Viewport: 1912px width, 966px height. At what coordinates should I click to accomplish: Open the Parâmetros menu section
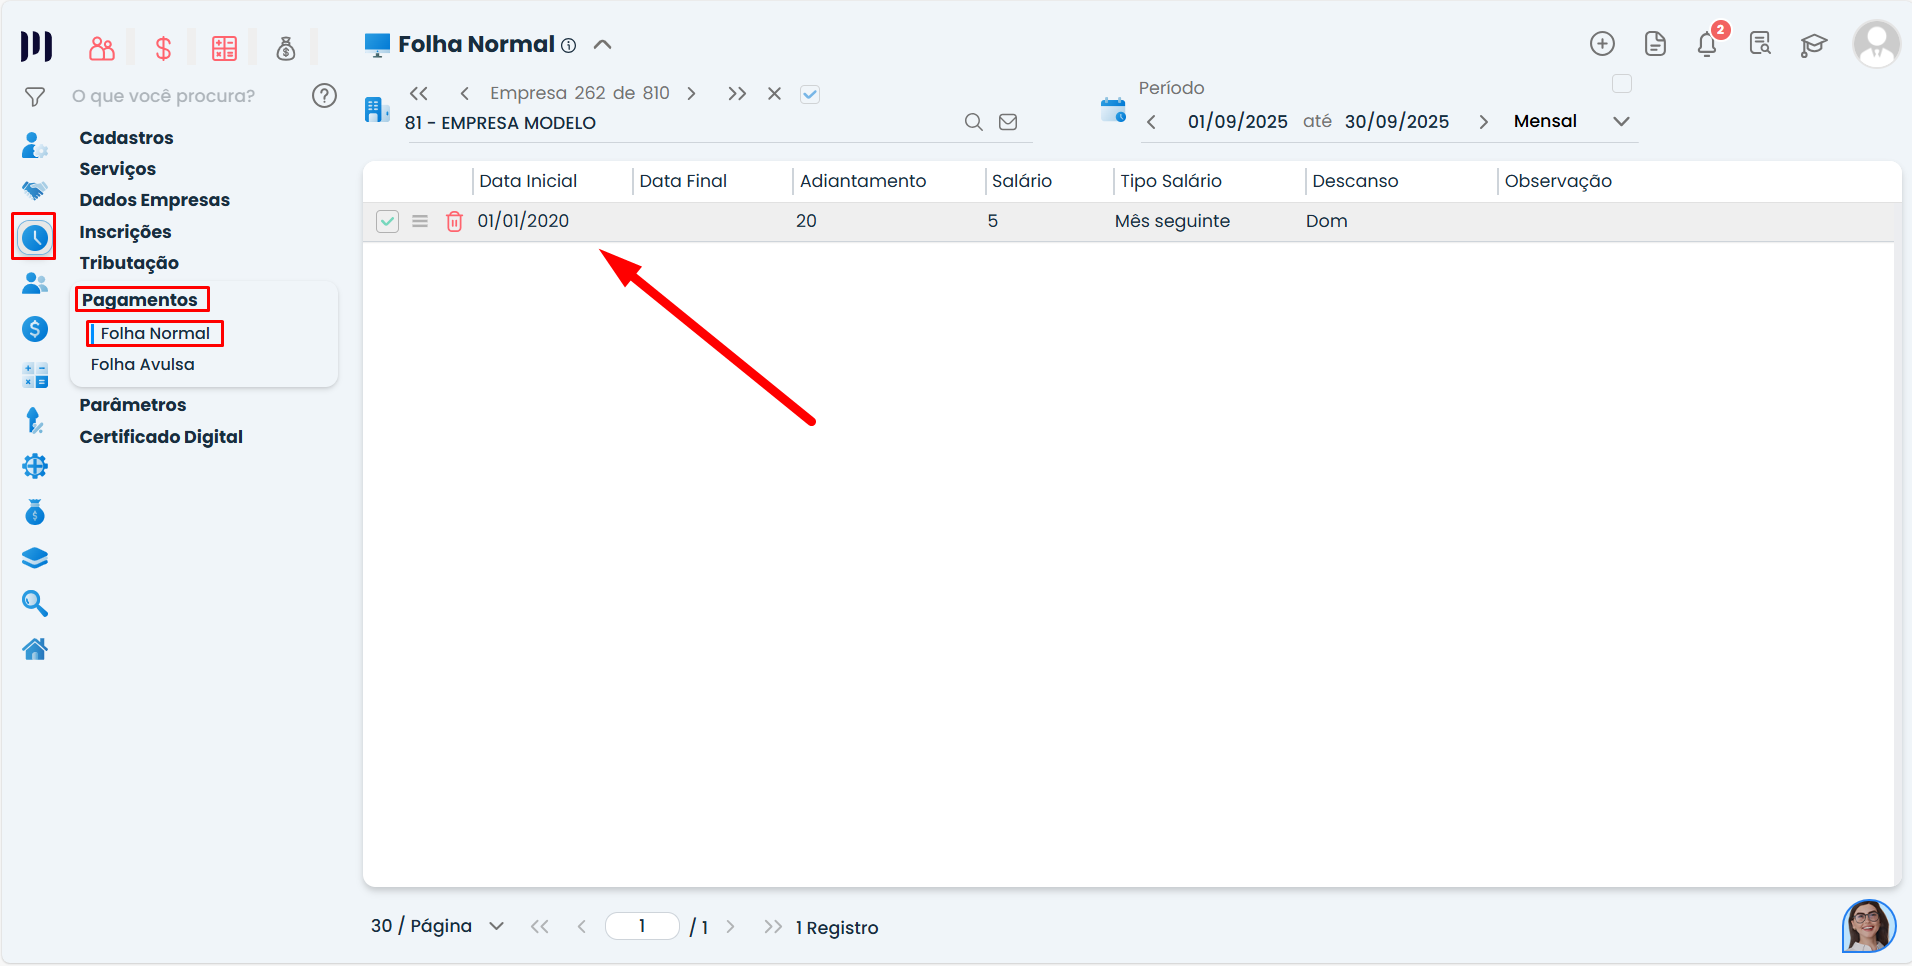point(133,405)
